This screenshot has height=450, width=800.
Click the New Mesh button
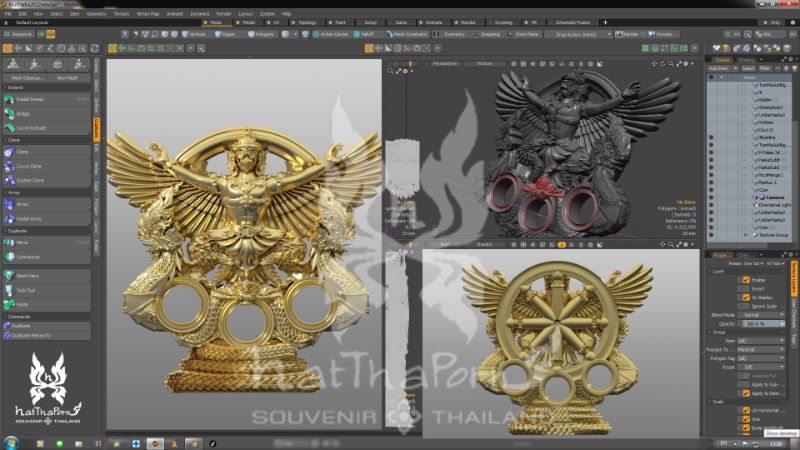pyautogui.click(x=67, y=78)
